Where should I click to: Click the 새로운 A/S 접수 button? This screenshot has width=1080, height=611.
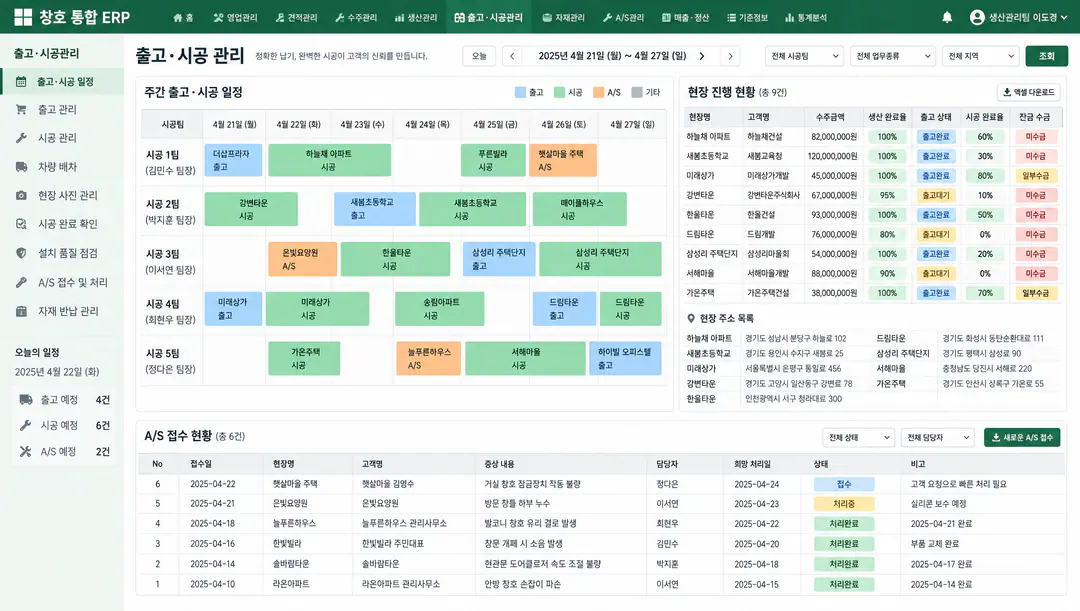point(1022,437)
